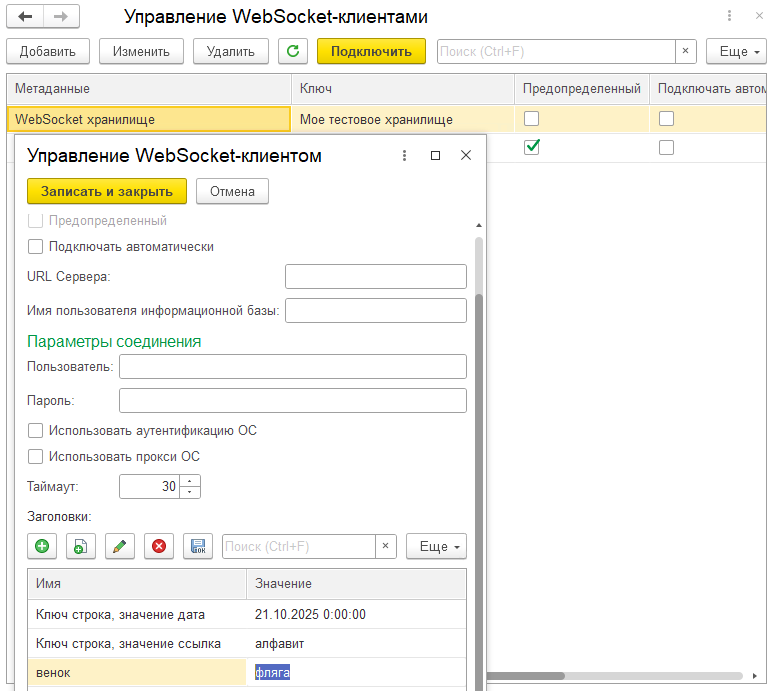Sort list by "Метаданные" column header
The height and width of the screenshot is (691, 775).
(x=148, y=89)
